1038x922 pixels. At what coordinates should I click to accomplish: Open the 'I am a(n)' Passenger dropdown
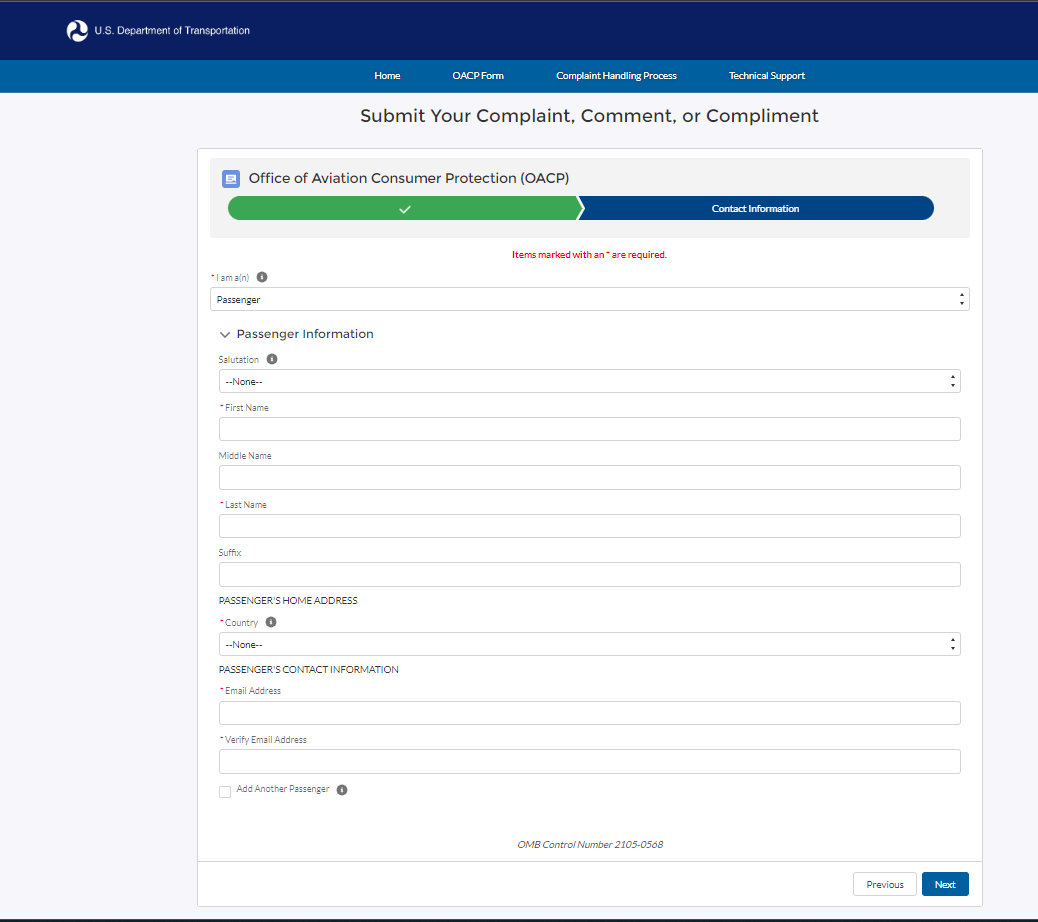[x=589, y=299]
